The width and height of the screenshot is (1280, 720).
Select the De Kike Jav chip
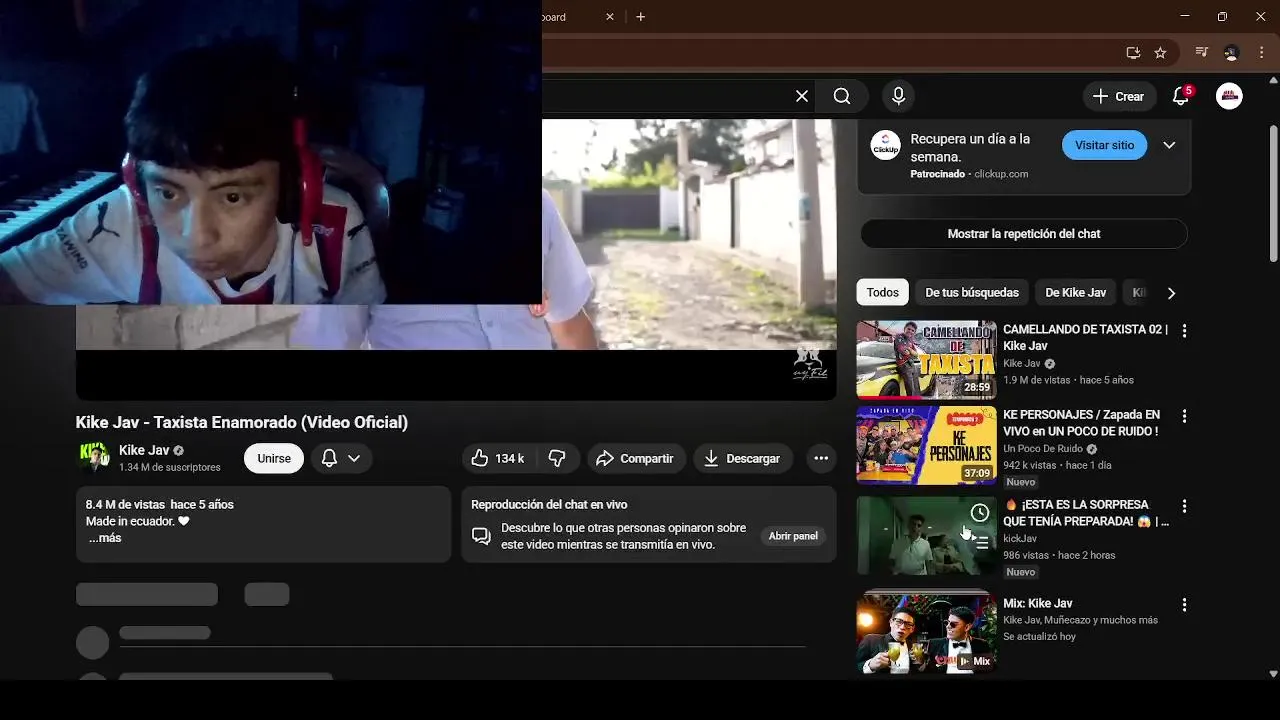click(1075, 292)
